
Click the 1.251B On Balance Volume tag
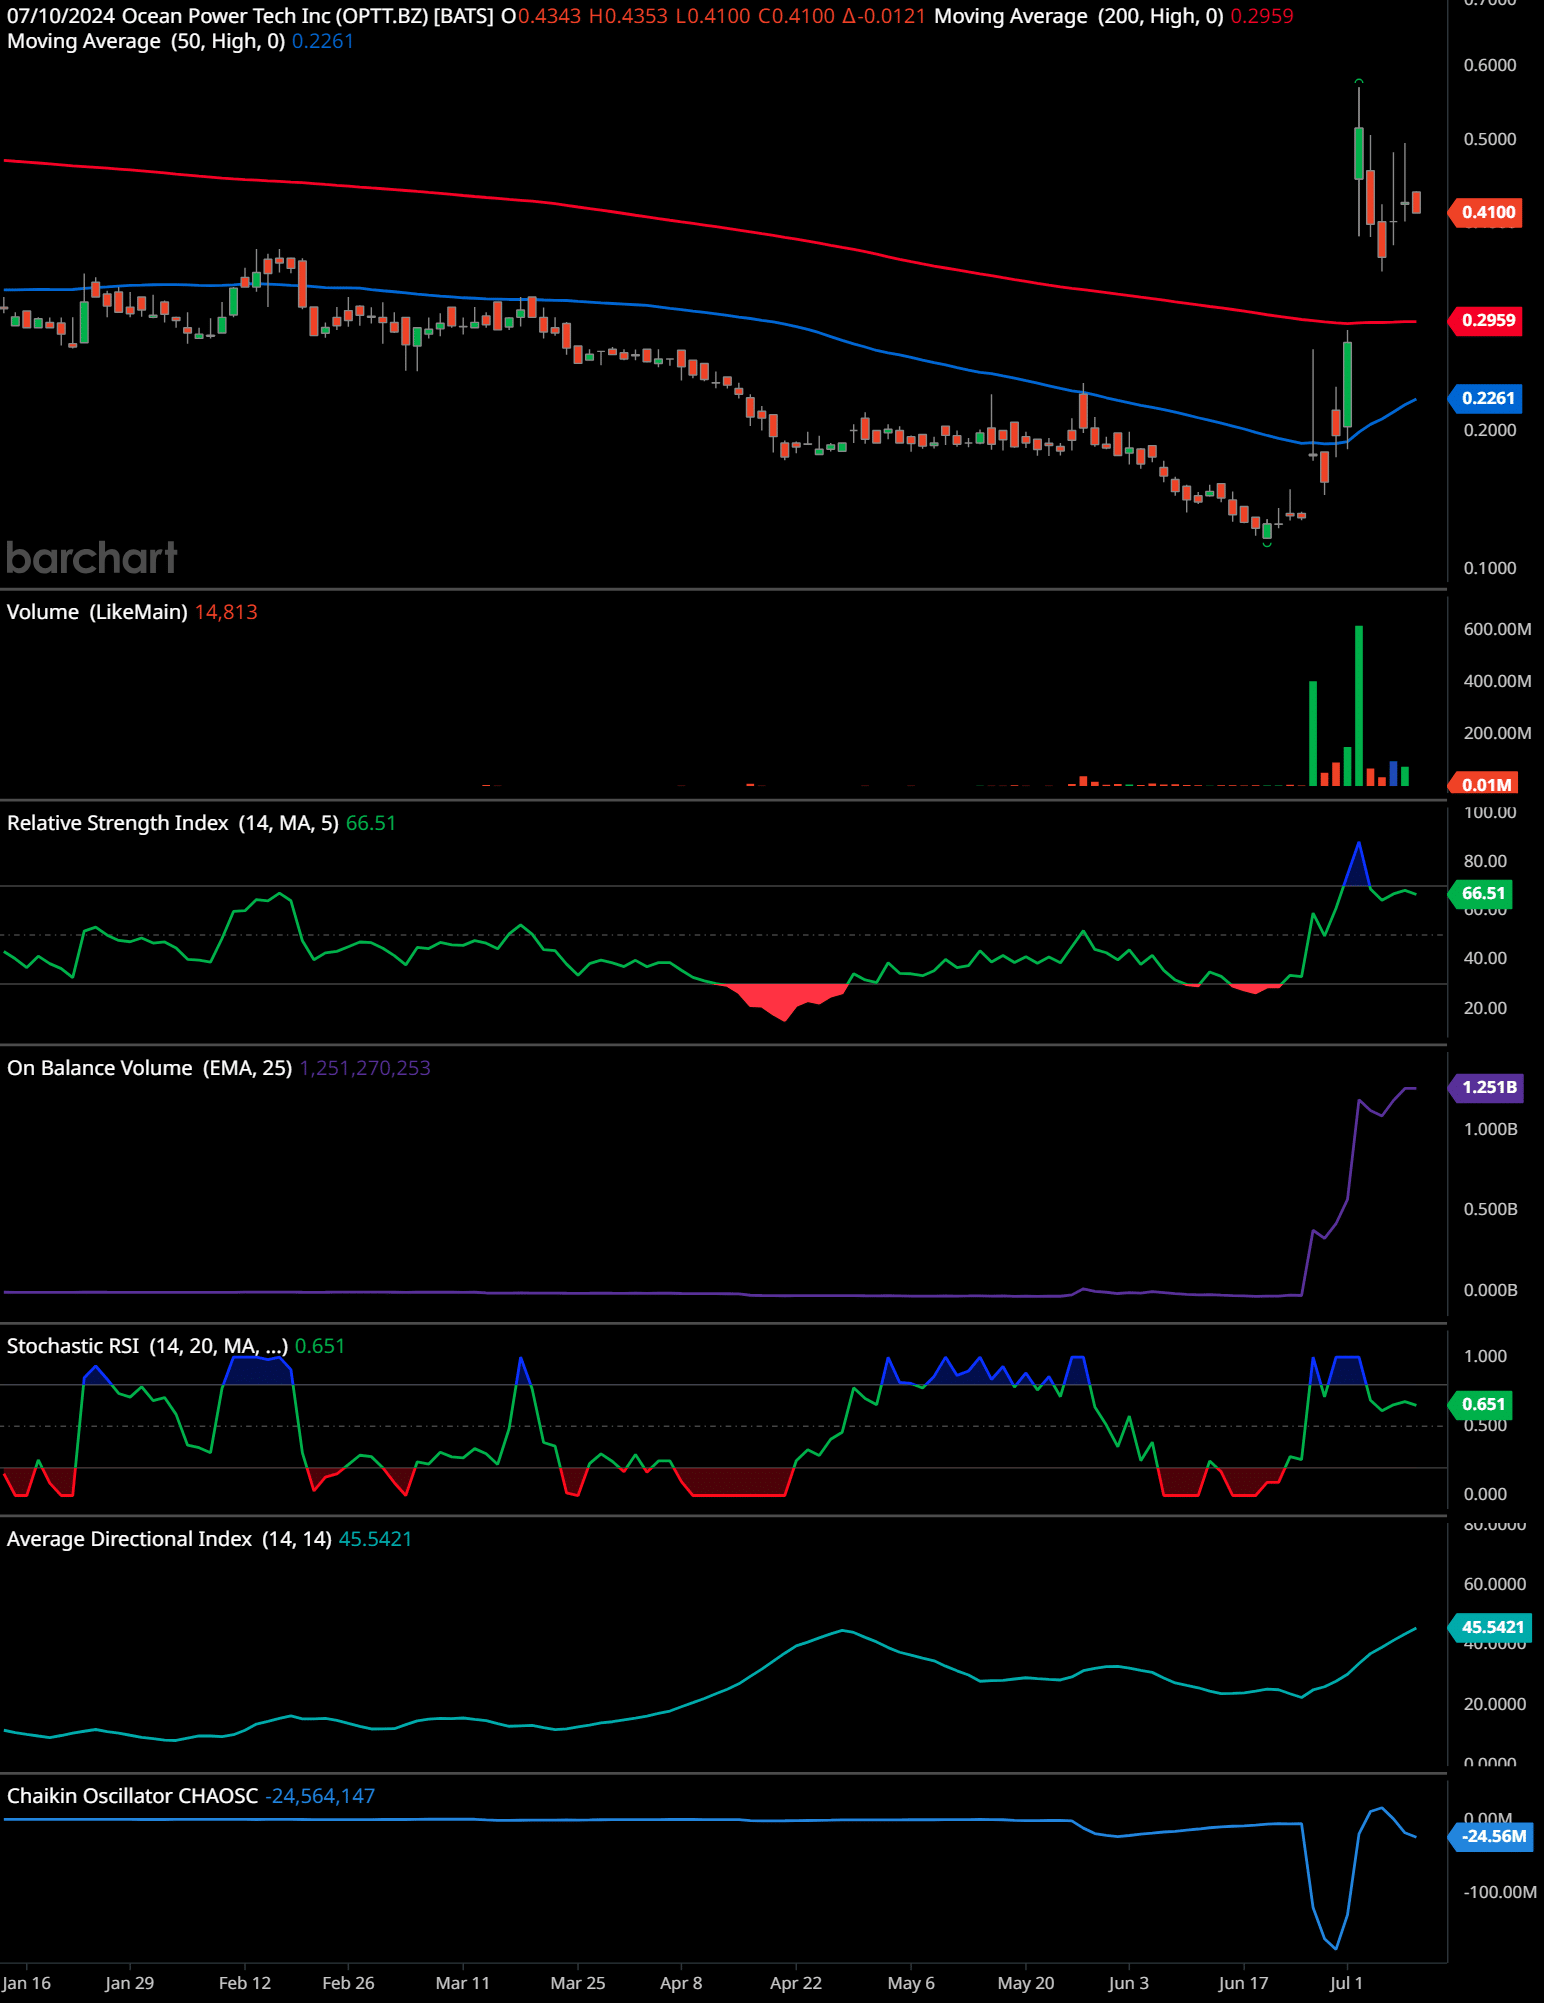1486,1087
